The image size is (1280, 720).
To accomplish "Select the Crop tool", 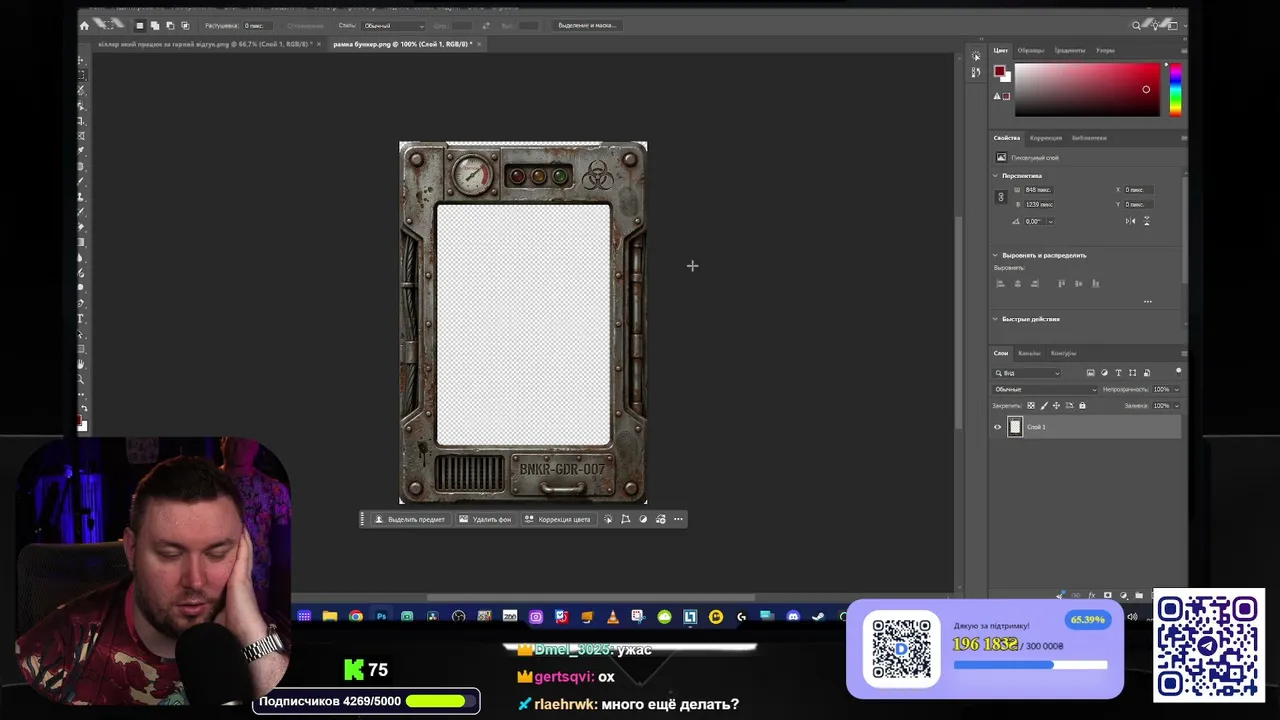I will pos(82,120).
